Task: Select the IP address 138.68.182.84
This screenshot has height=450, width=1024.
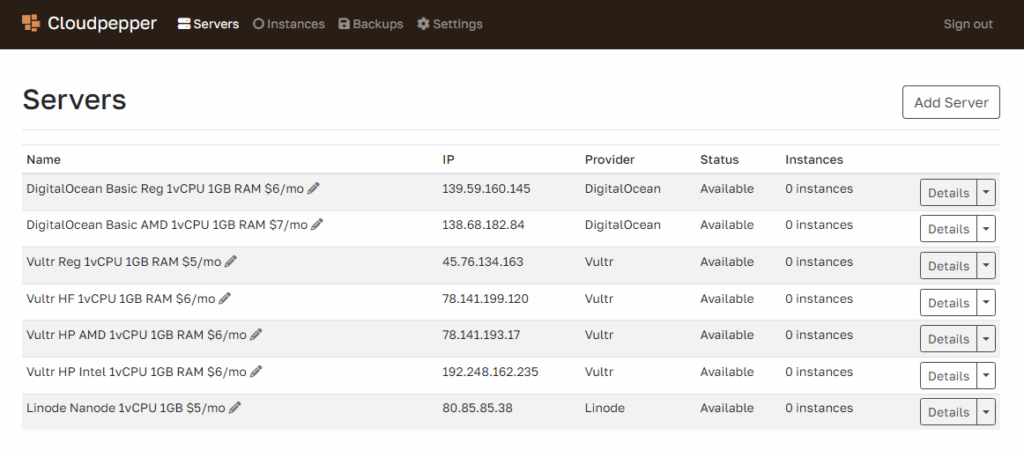Action: [483, 225]
